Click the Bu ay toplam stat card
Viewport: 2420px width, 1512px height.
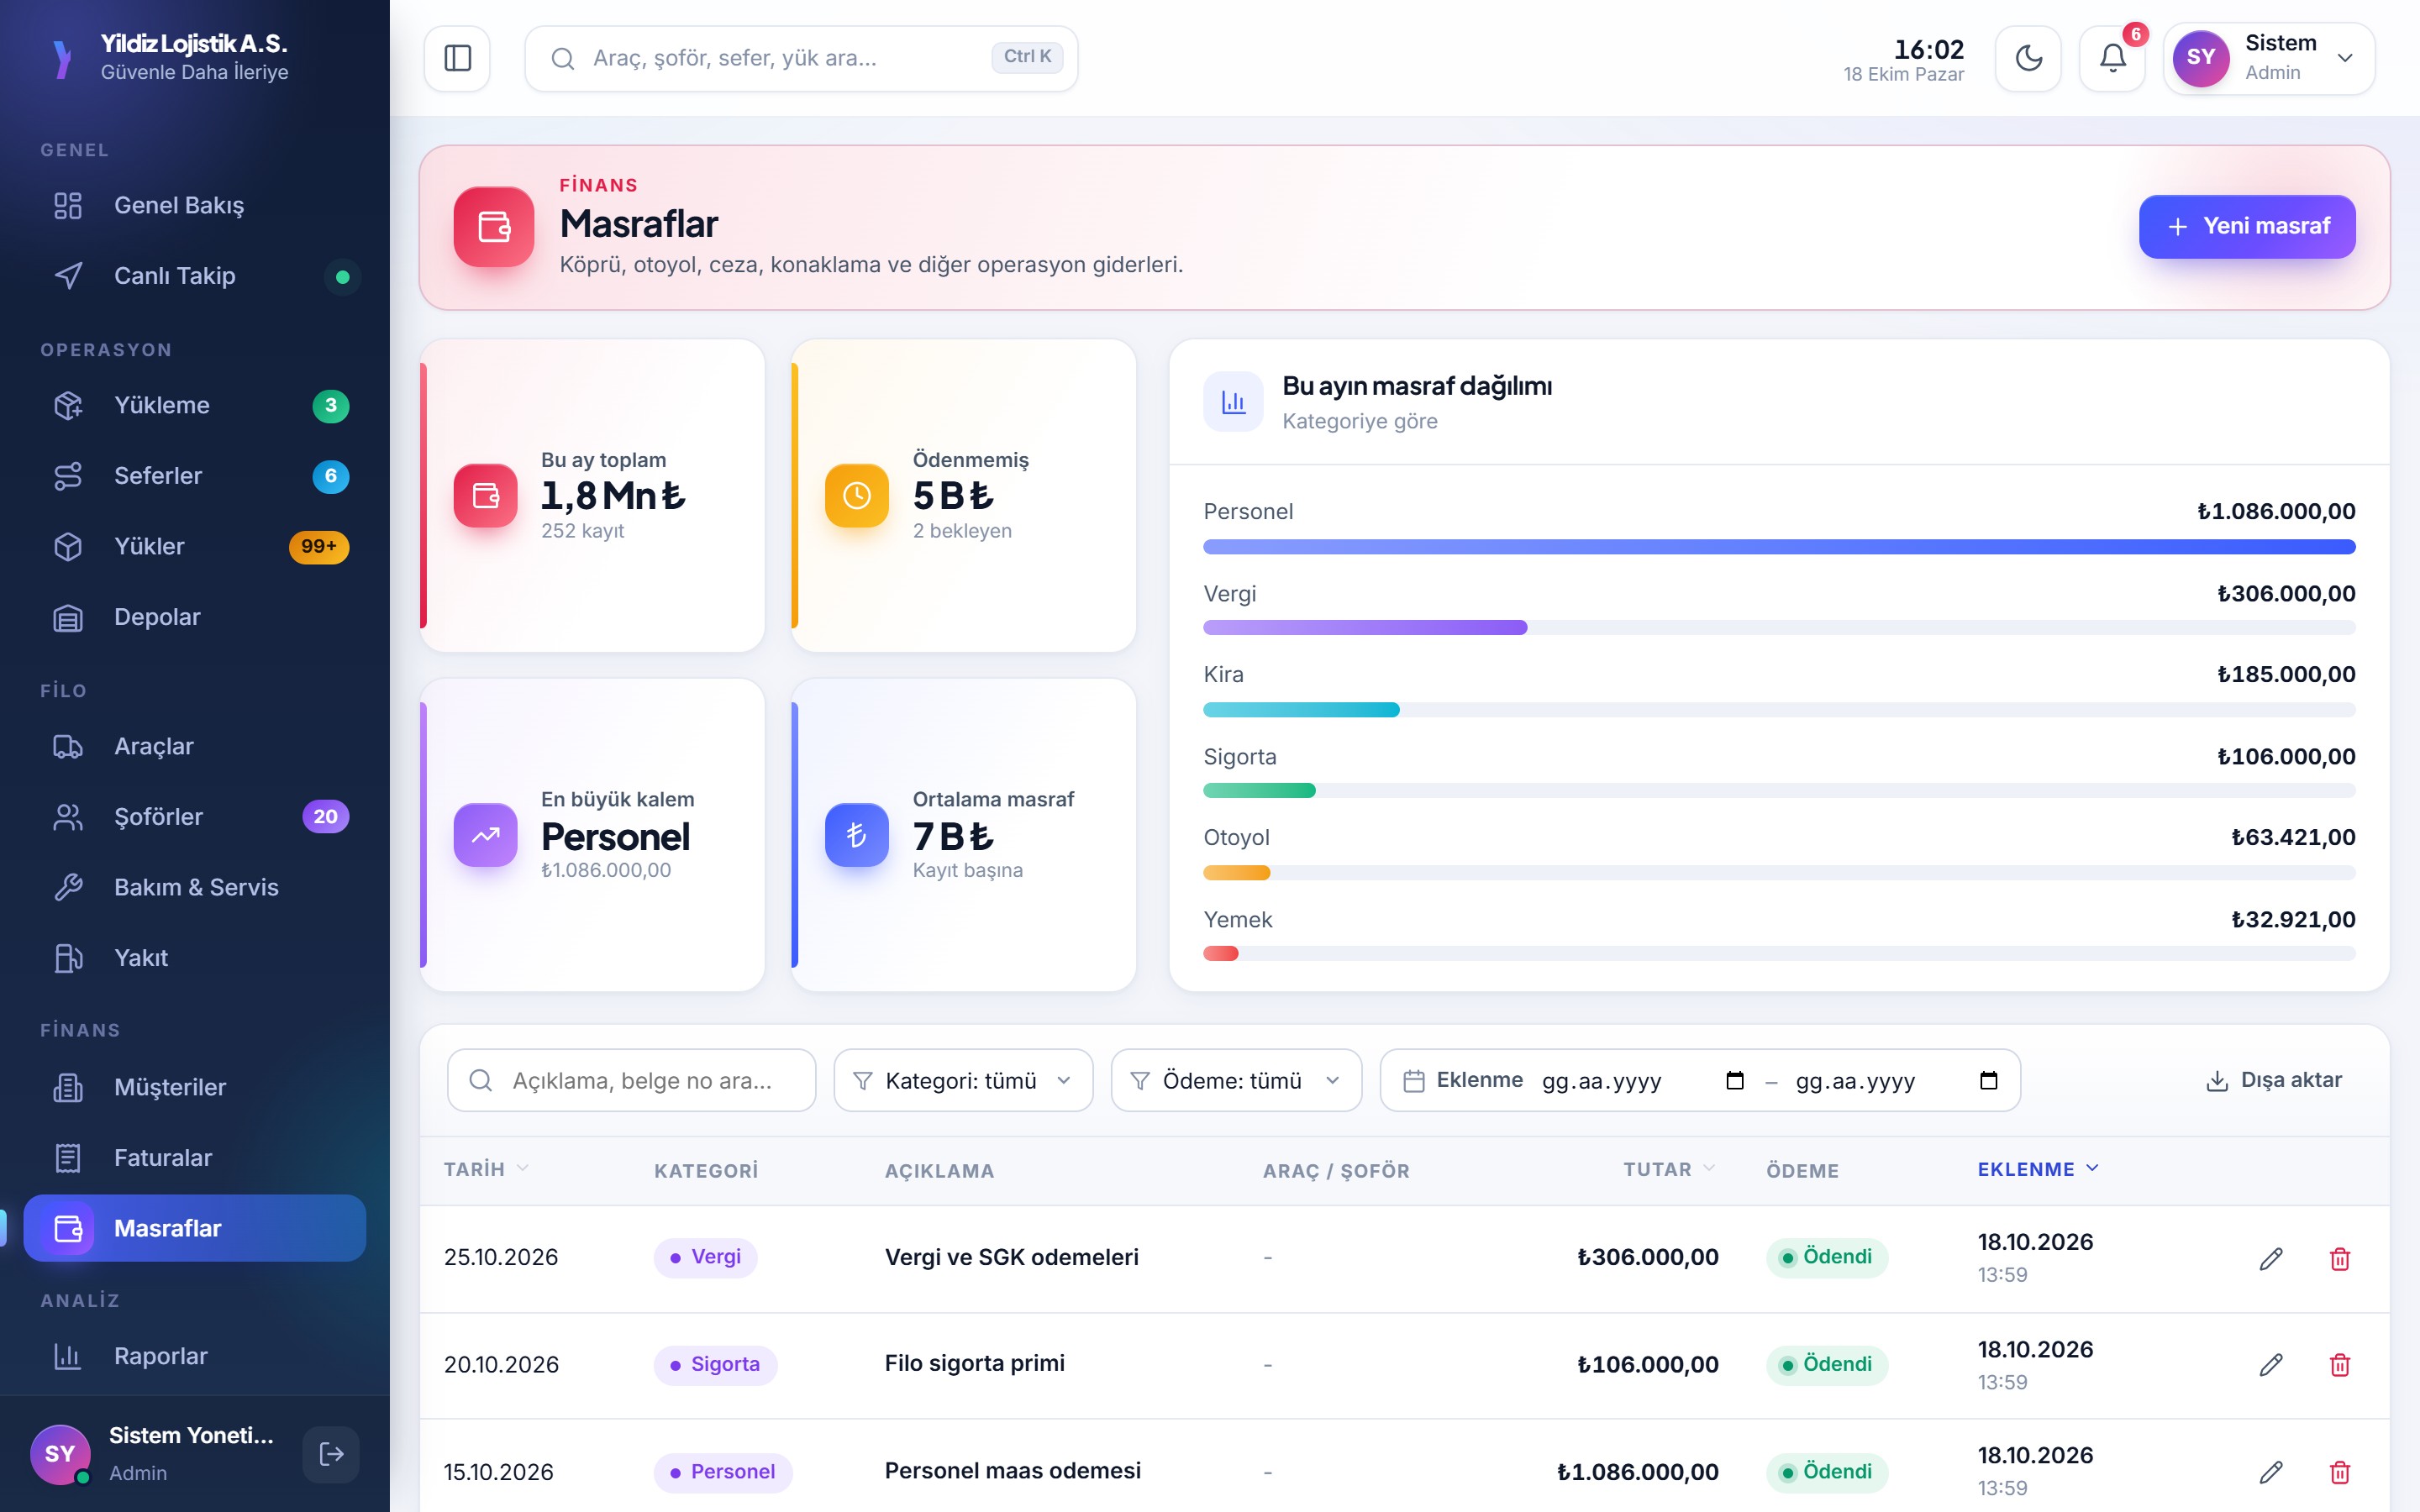click(x=592, y=496)
